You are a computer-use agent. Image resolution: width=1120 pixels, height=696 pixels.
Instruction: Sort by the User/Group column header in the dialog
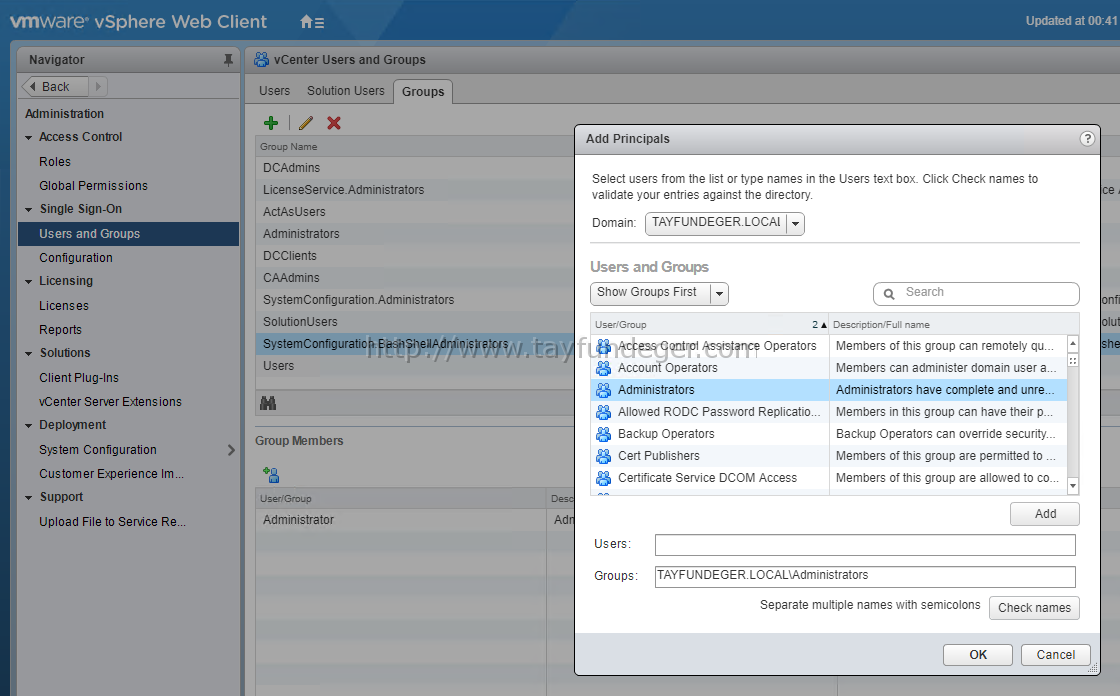pyautogui.click(x=709, y=324)
